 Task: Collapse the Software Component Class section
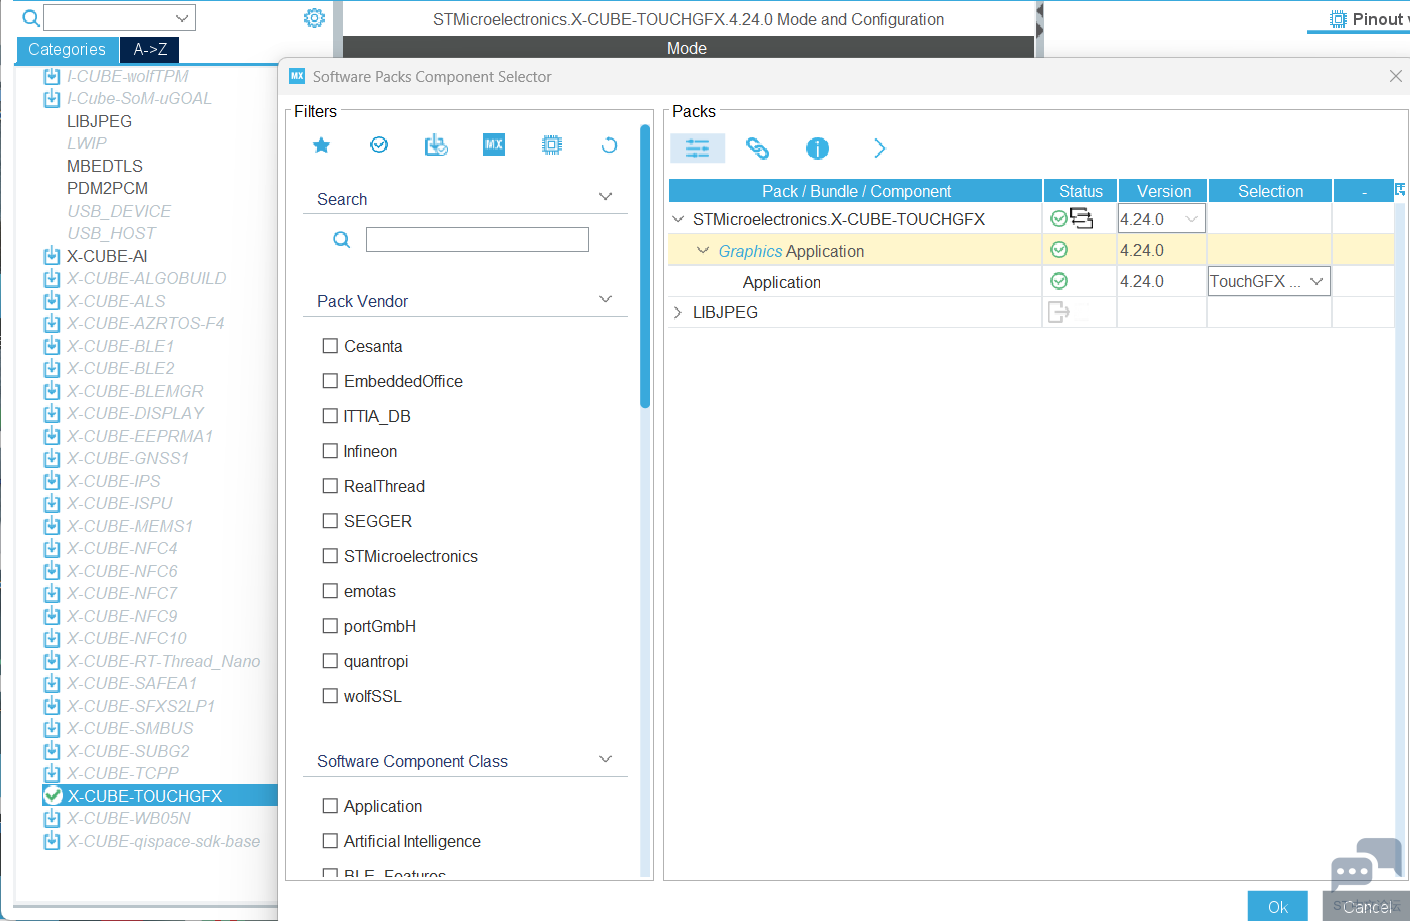(605, 759)
